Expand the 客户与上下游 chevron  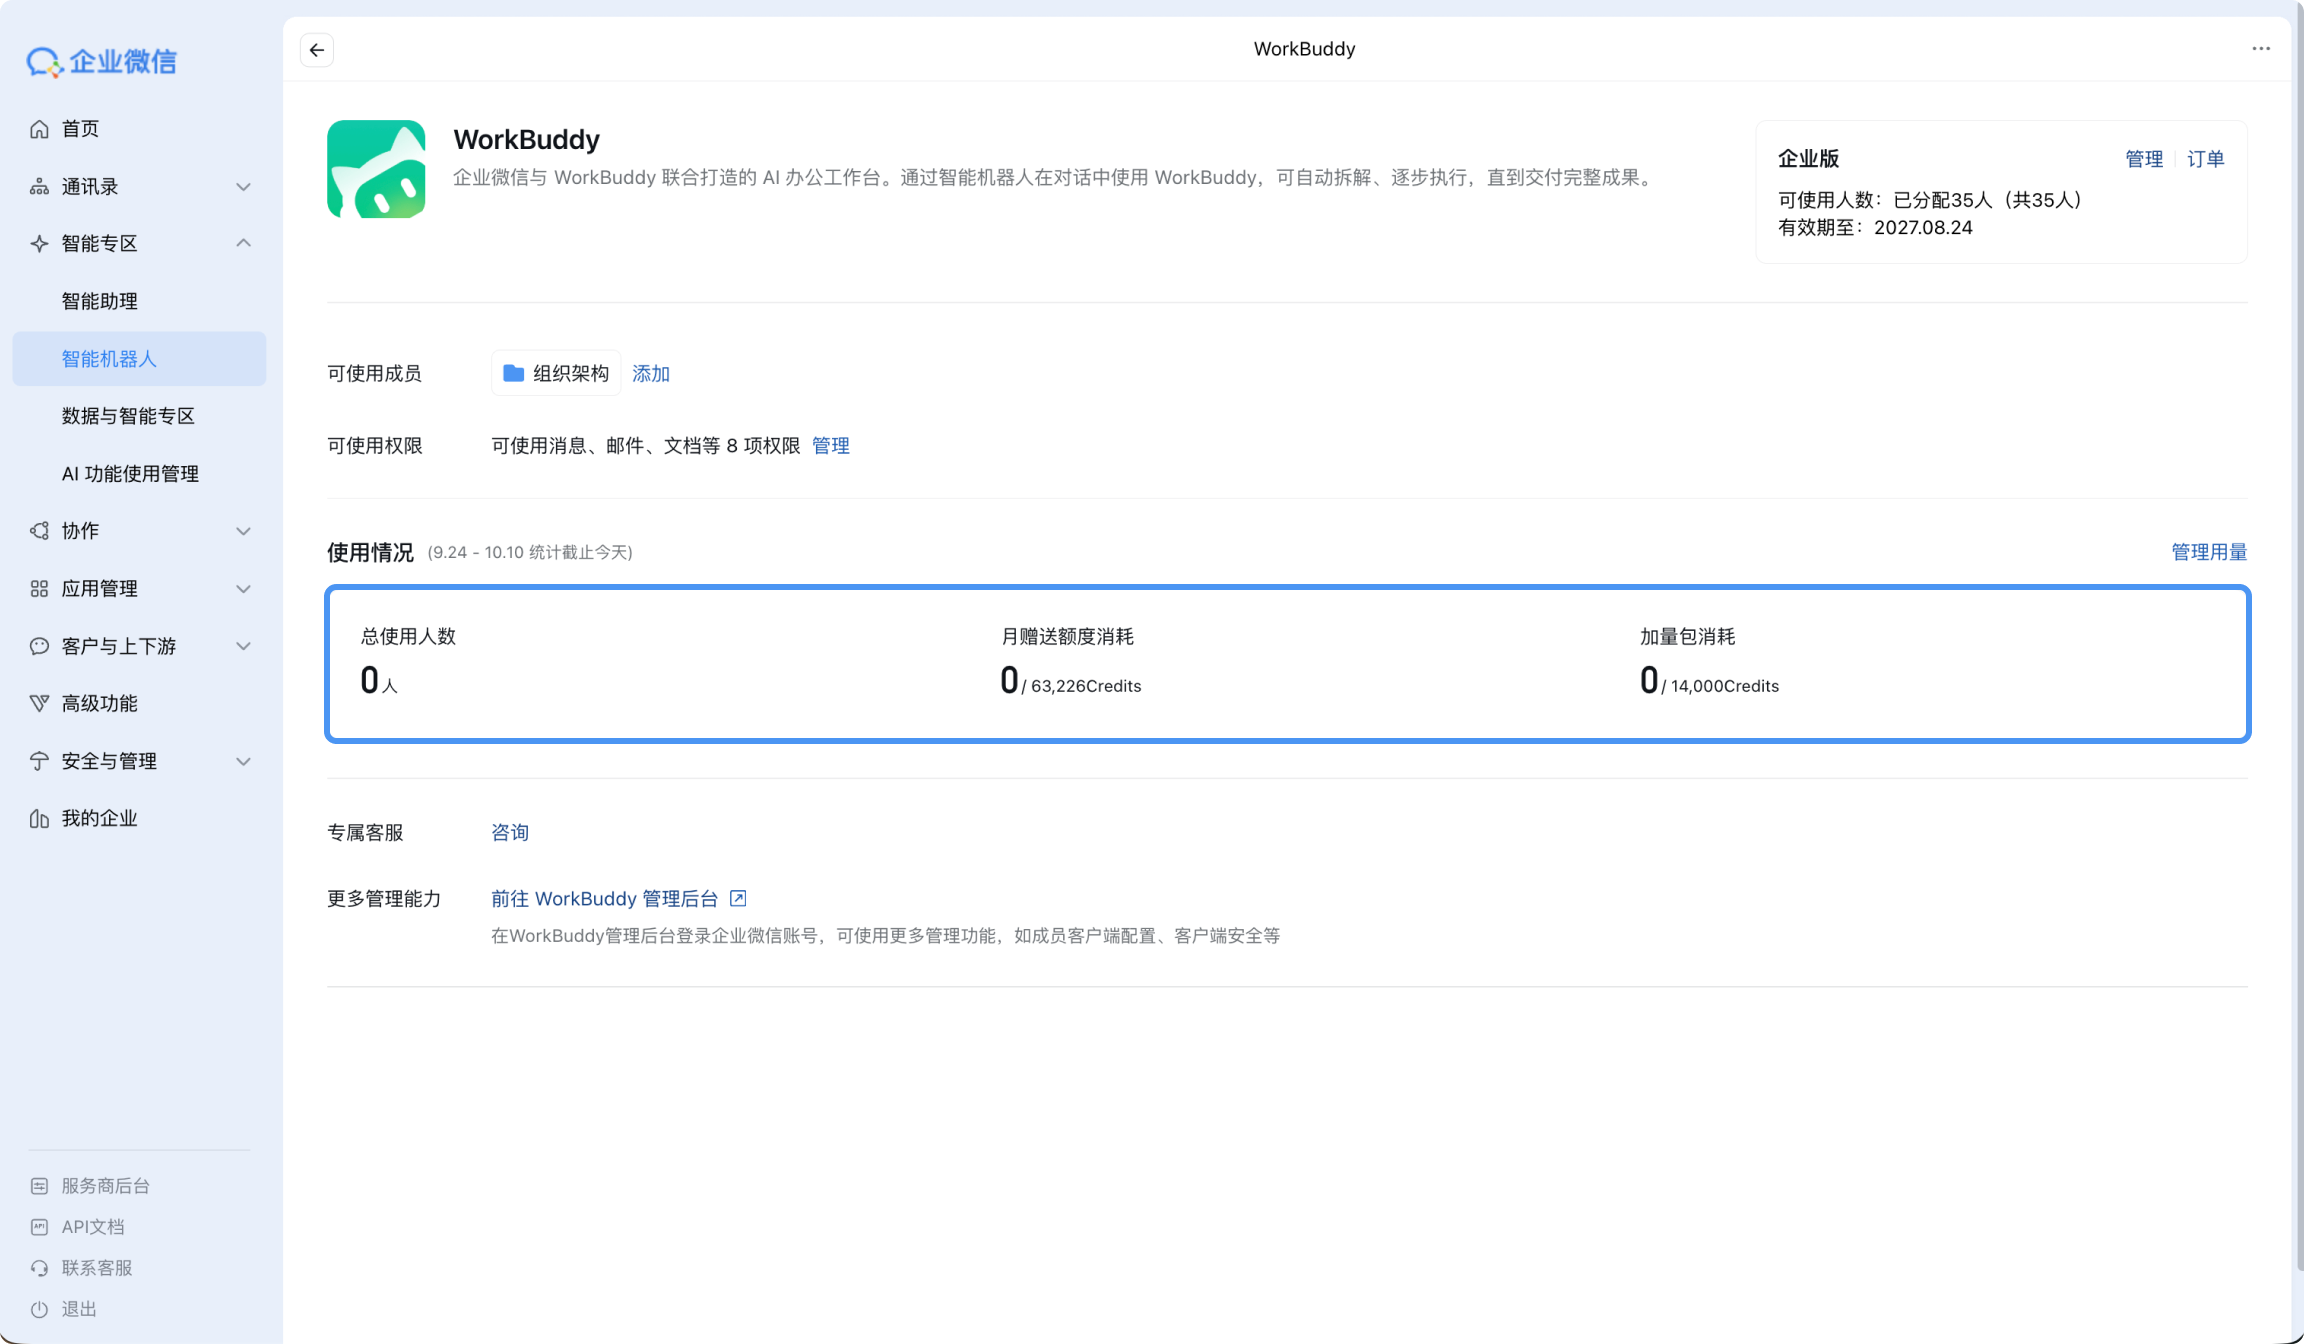pyautogui.click(x=243, y=646)
